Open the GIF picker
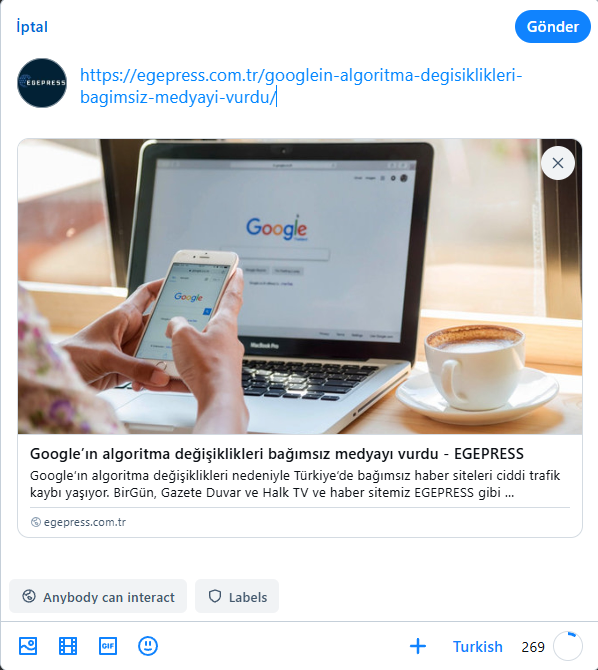This screenshot has height=670, width=598. (x=108, y=646)
